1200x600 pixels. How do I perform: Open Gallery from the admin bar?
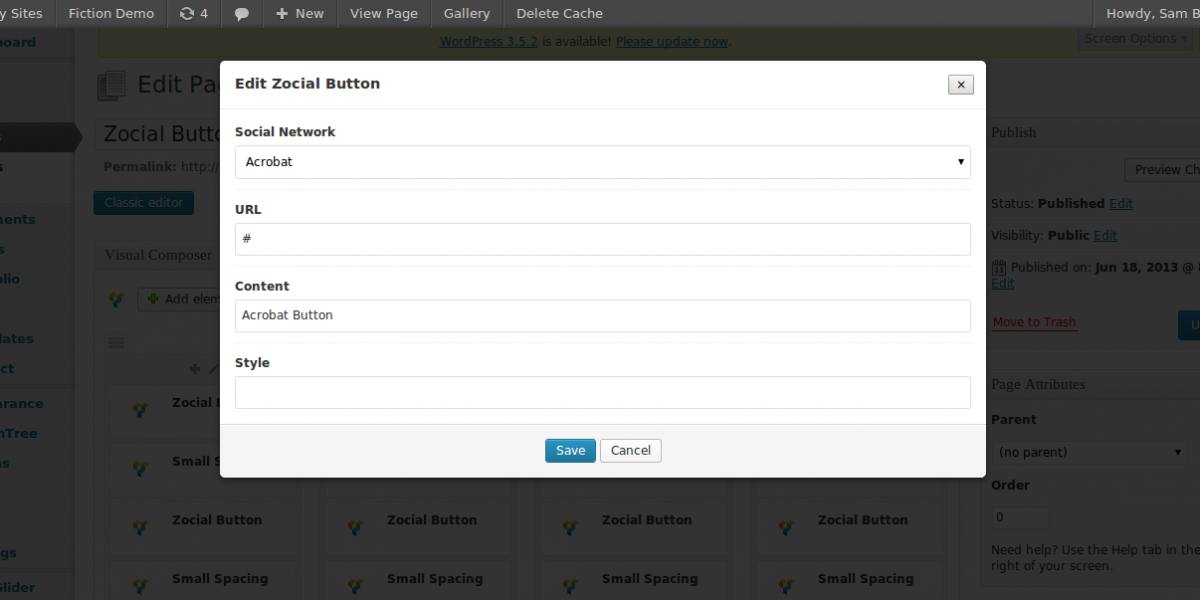point(467,13)
